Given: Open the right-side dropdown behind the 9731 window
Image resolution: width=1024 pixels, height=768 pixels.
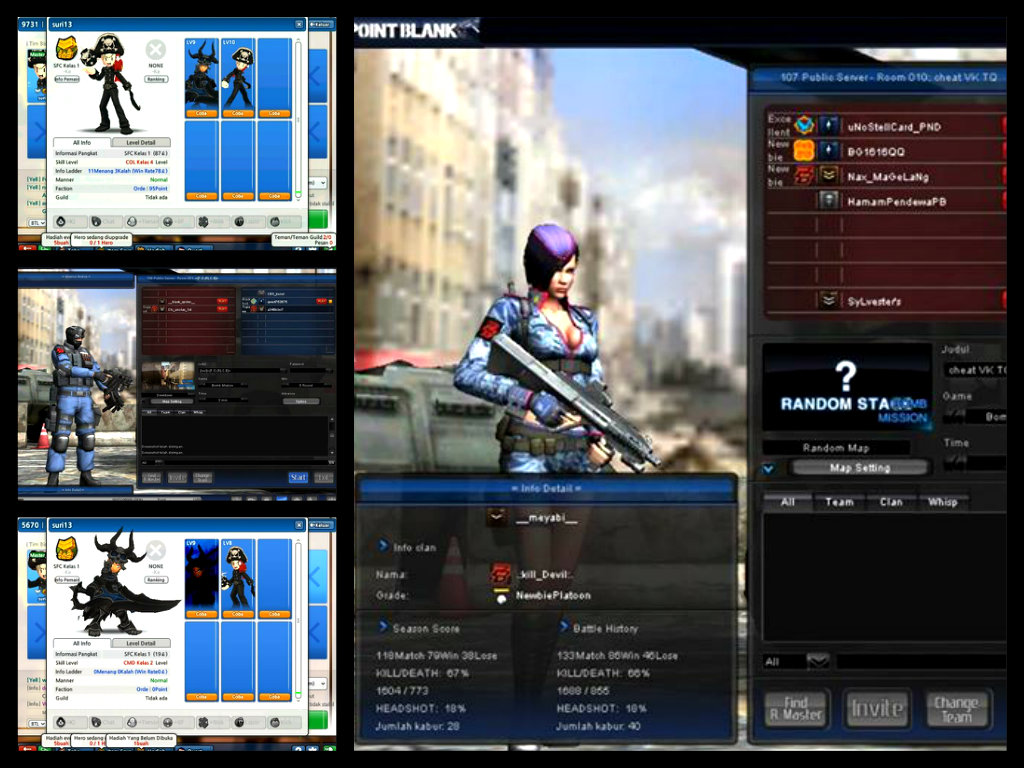Looking at the screenshot, I should tap(318, 184).
